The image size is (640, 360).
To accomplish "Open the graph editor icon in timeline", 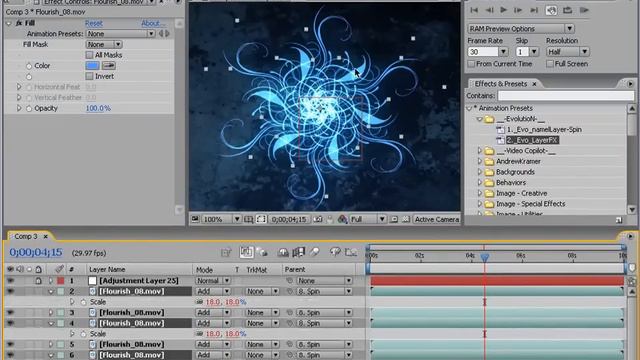I will [351, 253].
